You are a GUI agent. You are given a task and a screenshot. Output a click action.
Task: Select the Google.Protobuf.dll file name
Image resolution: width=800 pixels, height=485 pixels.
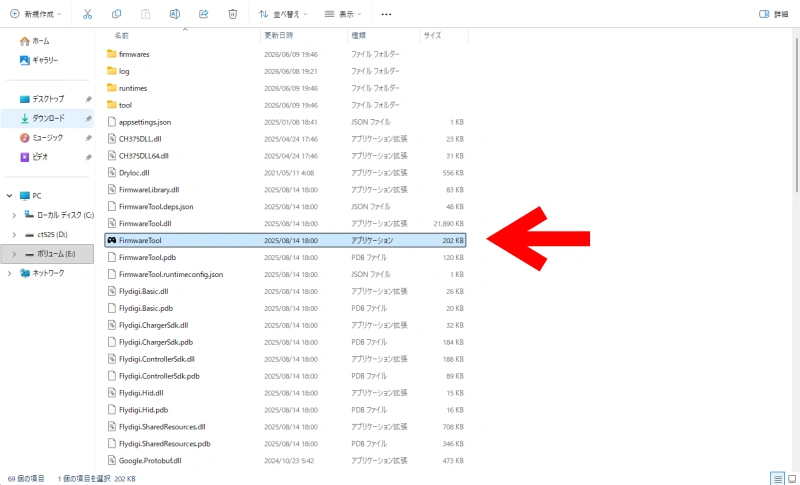click(x=150, y=461)
